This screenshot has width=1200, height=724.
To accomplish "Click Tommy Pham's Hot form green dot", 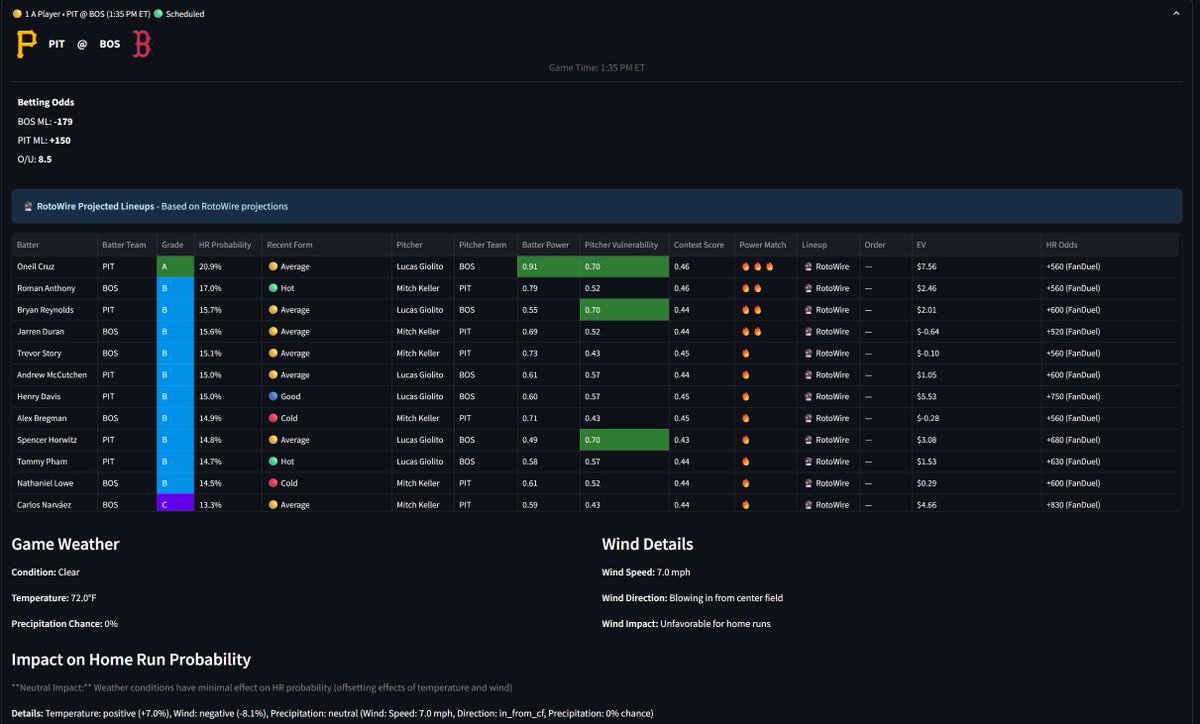I will (x=273, y=462).
